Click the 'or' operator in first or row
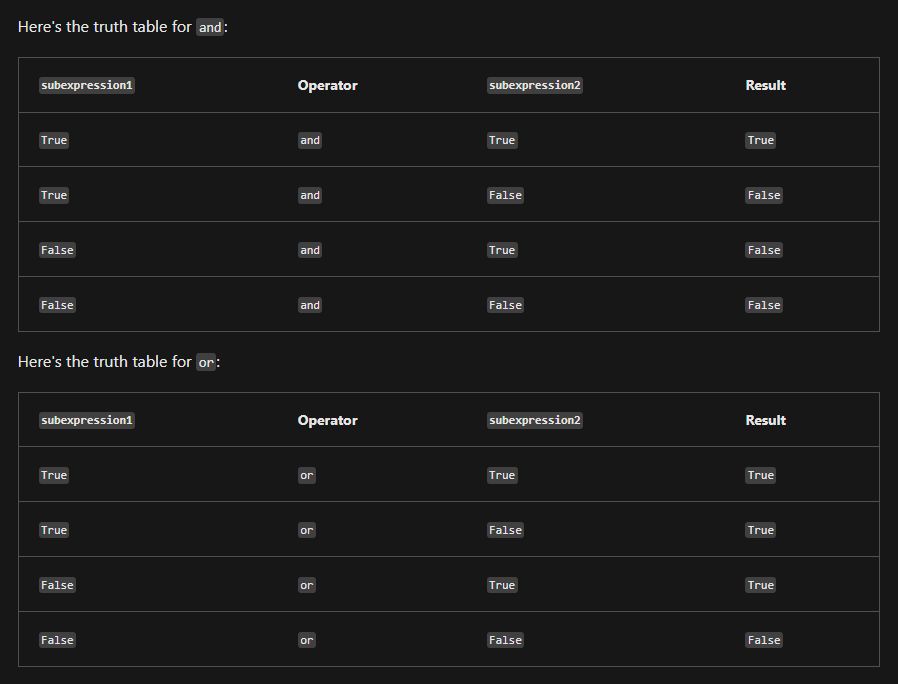The height and width of the screenshot is (684, 898). 307,475
